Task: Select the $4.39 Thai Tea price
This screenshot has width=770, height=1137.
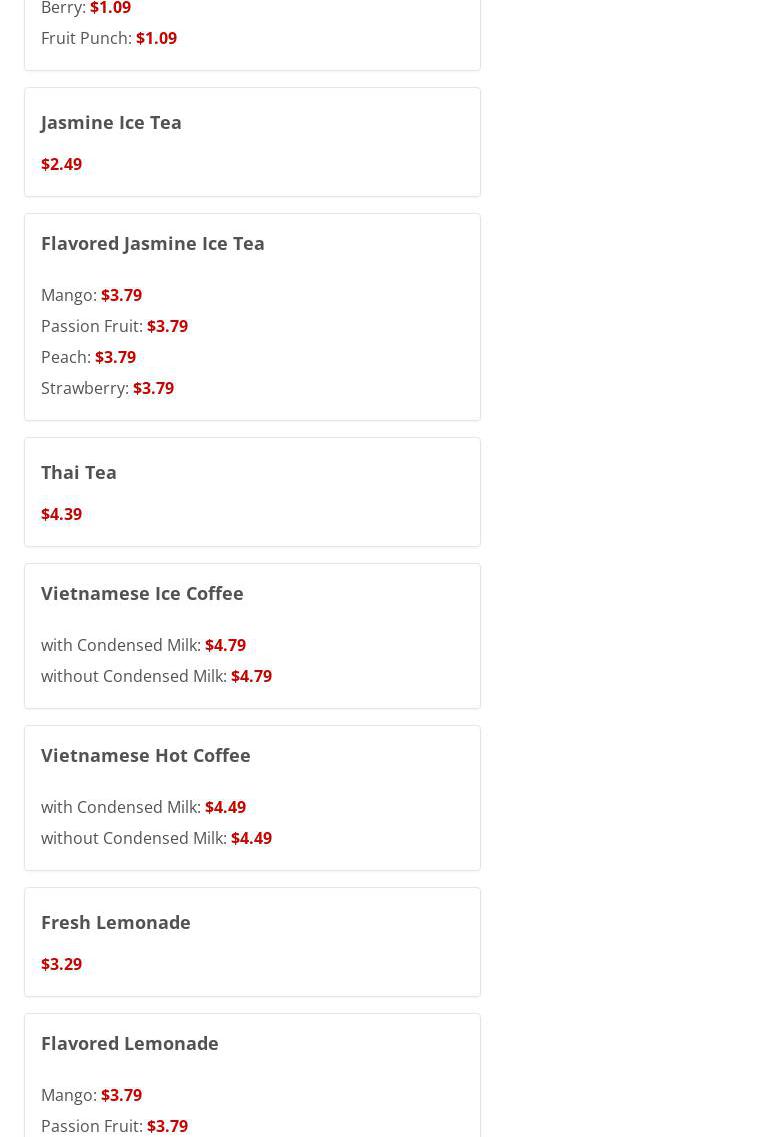Action: point(61,514)
